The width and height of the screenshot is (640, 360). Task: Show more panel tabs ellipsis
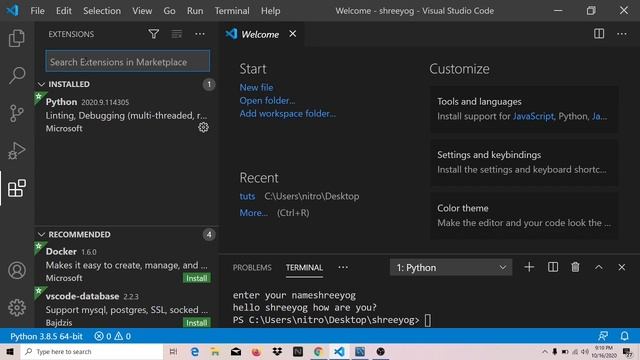pos(343,267)
